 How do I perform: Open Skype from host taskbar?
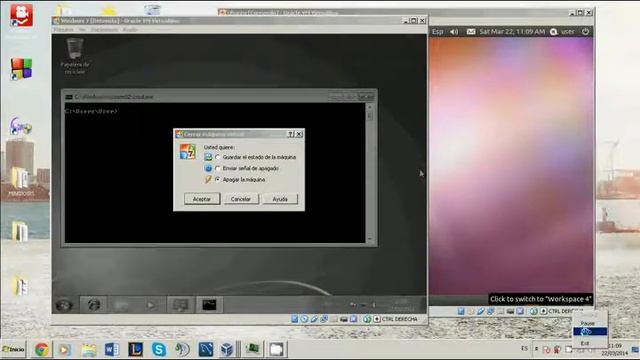(159, 349)
